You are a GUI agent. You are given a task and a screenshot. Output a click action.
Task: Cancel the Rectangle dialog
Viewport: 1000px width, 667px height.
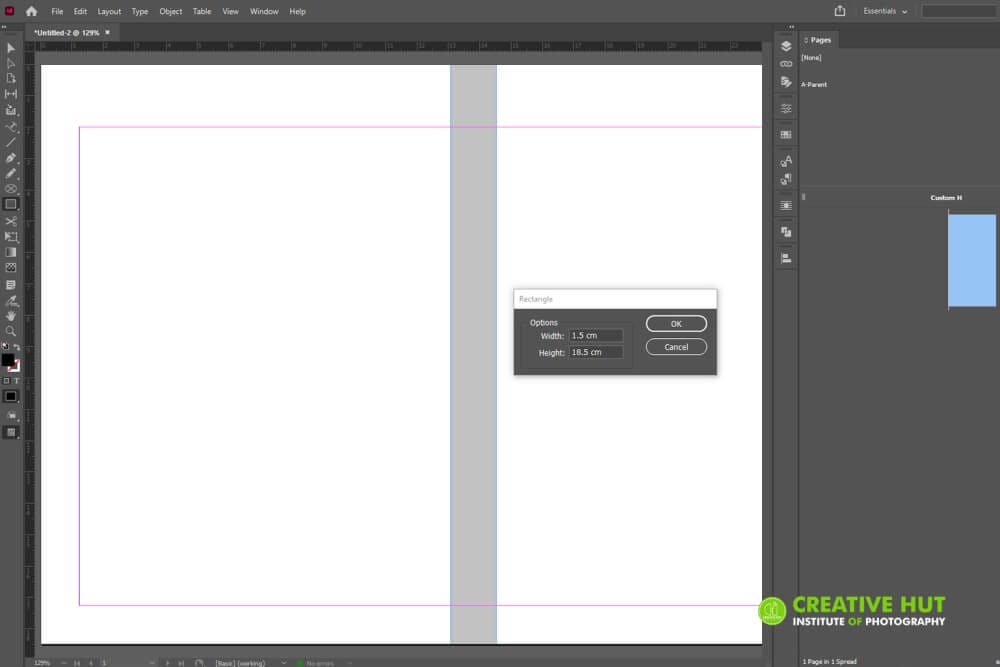pyautogui.click(x=676, y=346)
